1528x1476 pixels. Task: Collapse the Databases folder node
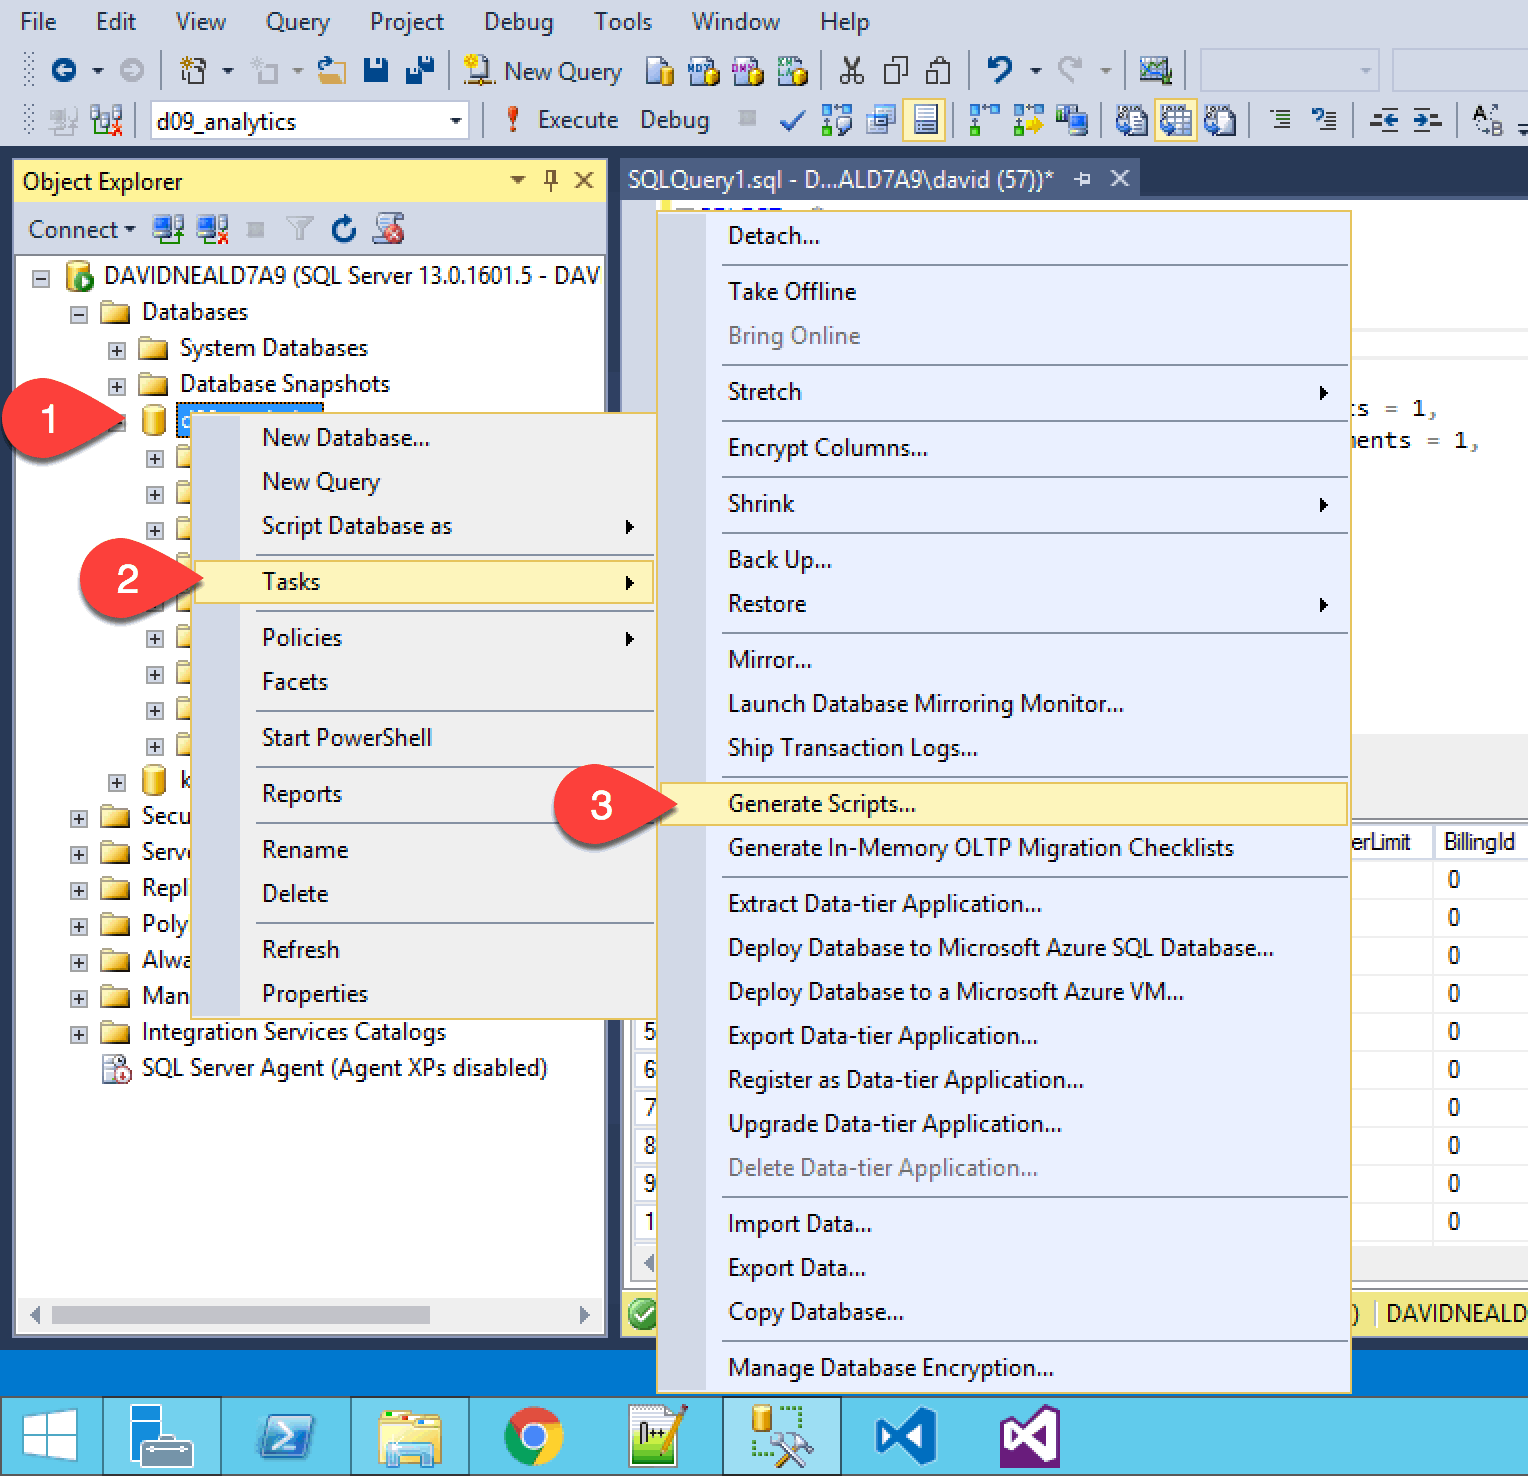(79, 314)
